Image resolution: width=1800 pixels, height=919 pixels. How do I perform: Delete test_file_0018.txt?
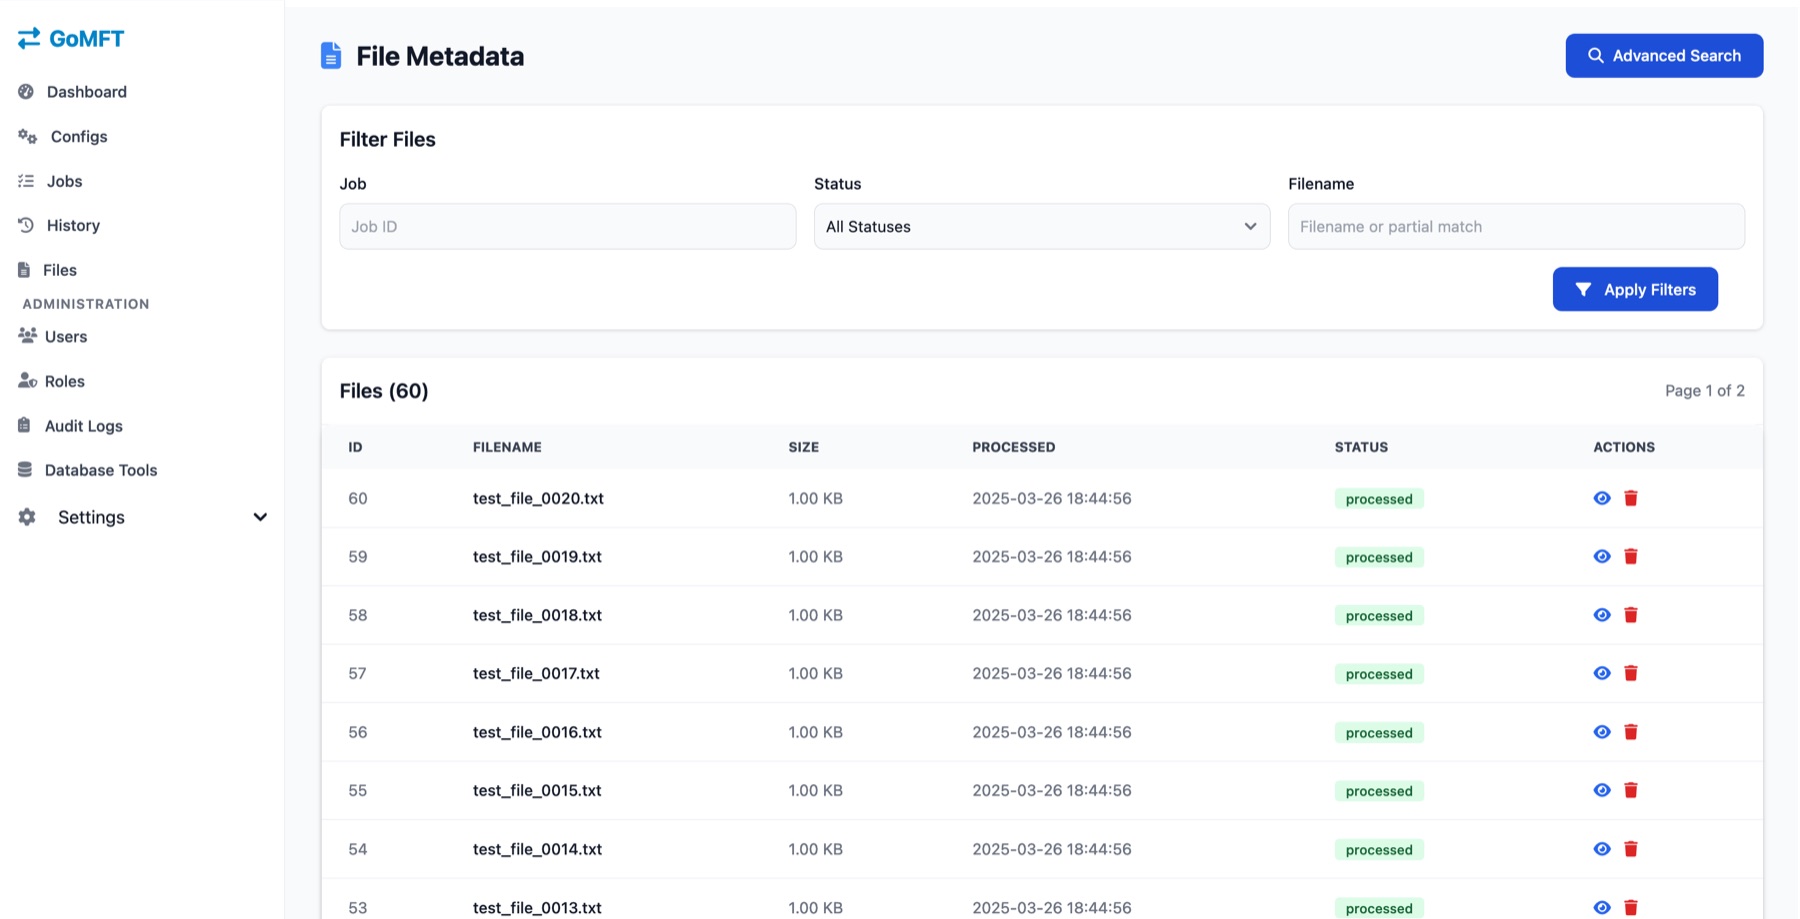1631,615
